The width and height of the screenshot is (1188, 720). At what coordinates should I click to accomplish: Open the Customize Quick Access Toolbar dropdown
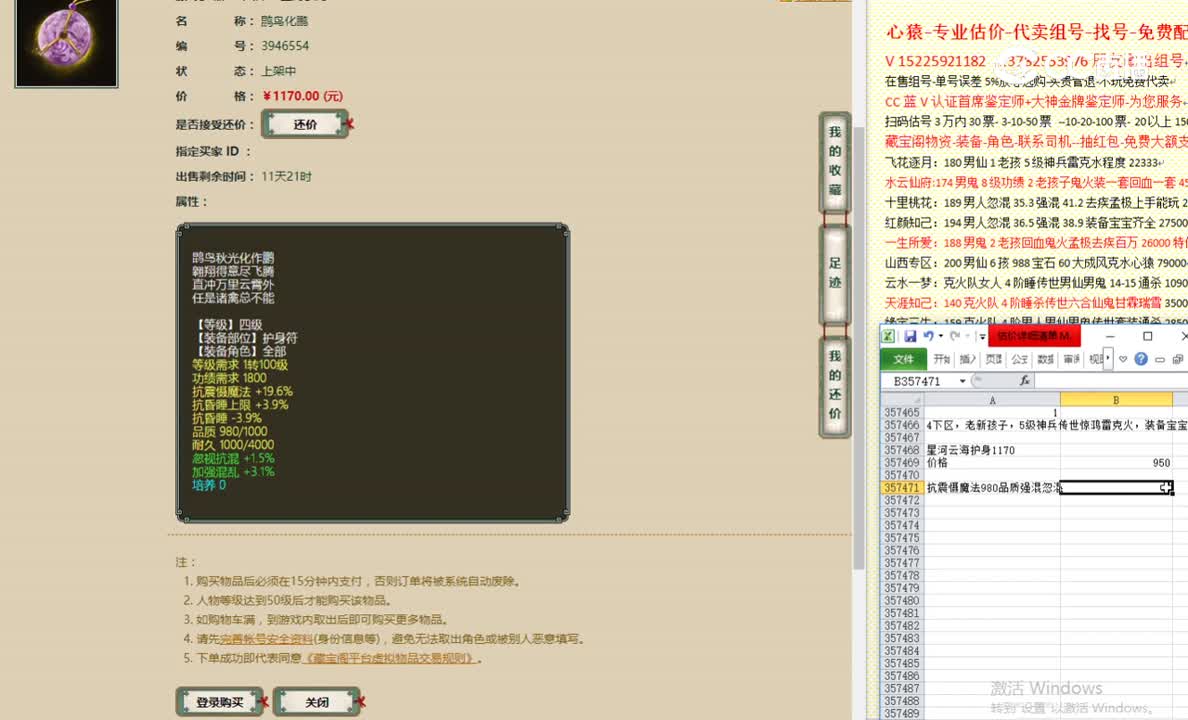pos(981,336)
